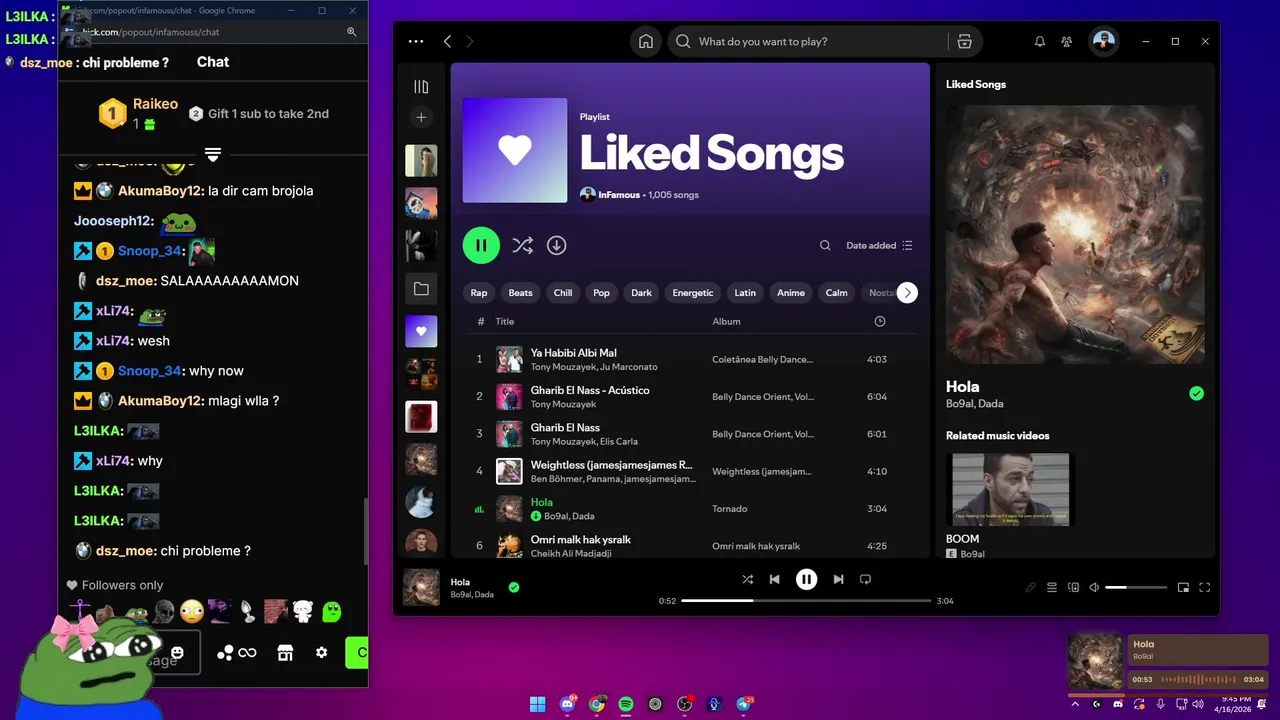Open the Date added sort dropdown
The width and height of the screenshot is (1280, 720).
[x=879, y=245]
